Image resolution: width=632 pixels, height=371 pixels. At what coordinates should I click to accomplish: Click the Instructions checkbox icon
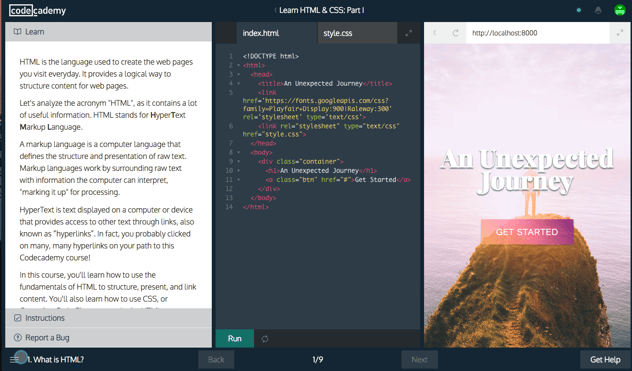(x=18, y=318)
